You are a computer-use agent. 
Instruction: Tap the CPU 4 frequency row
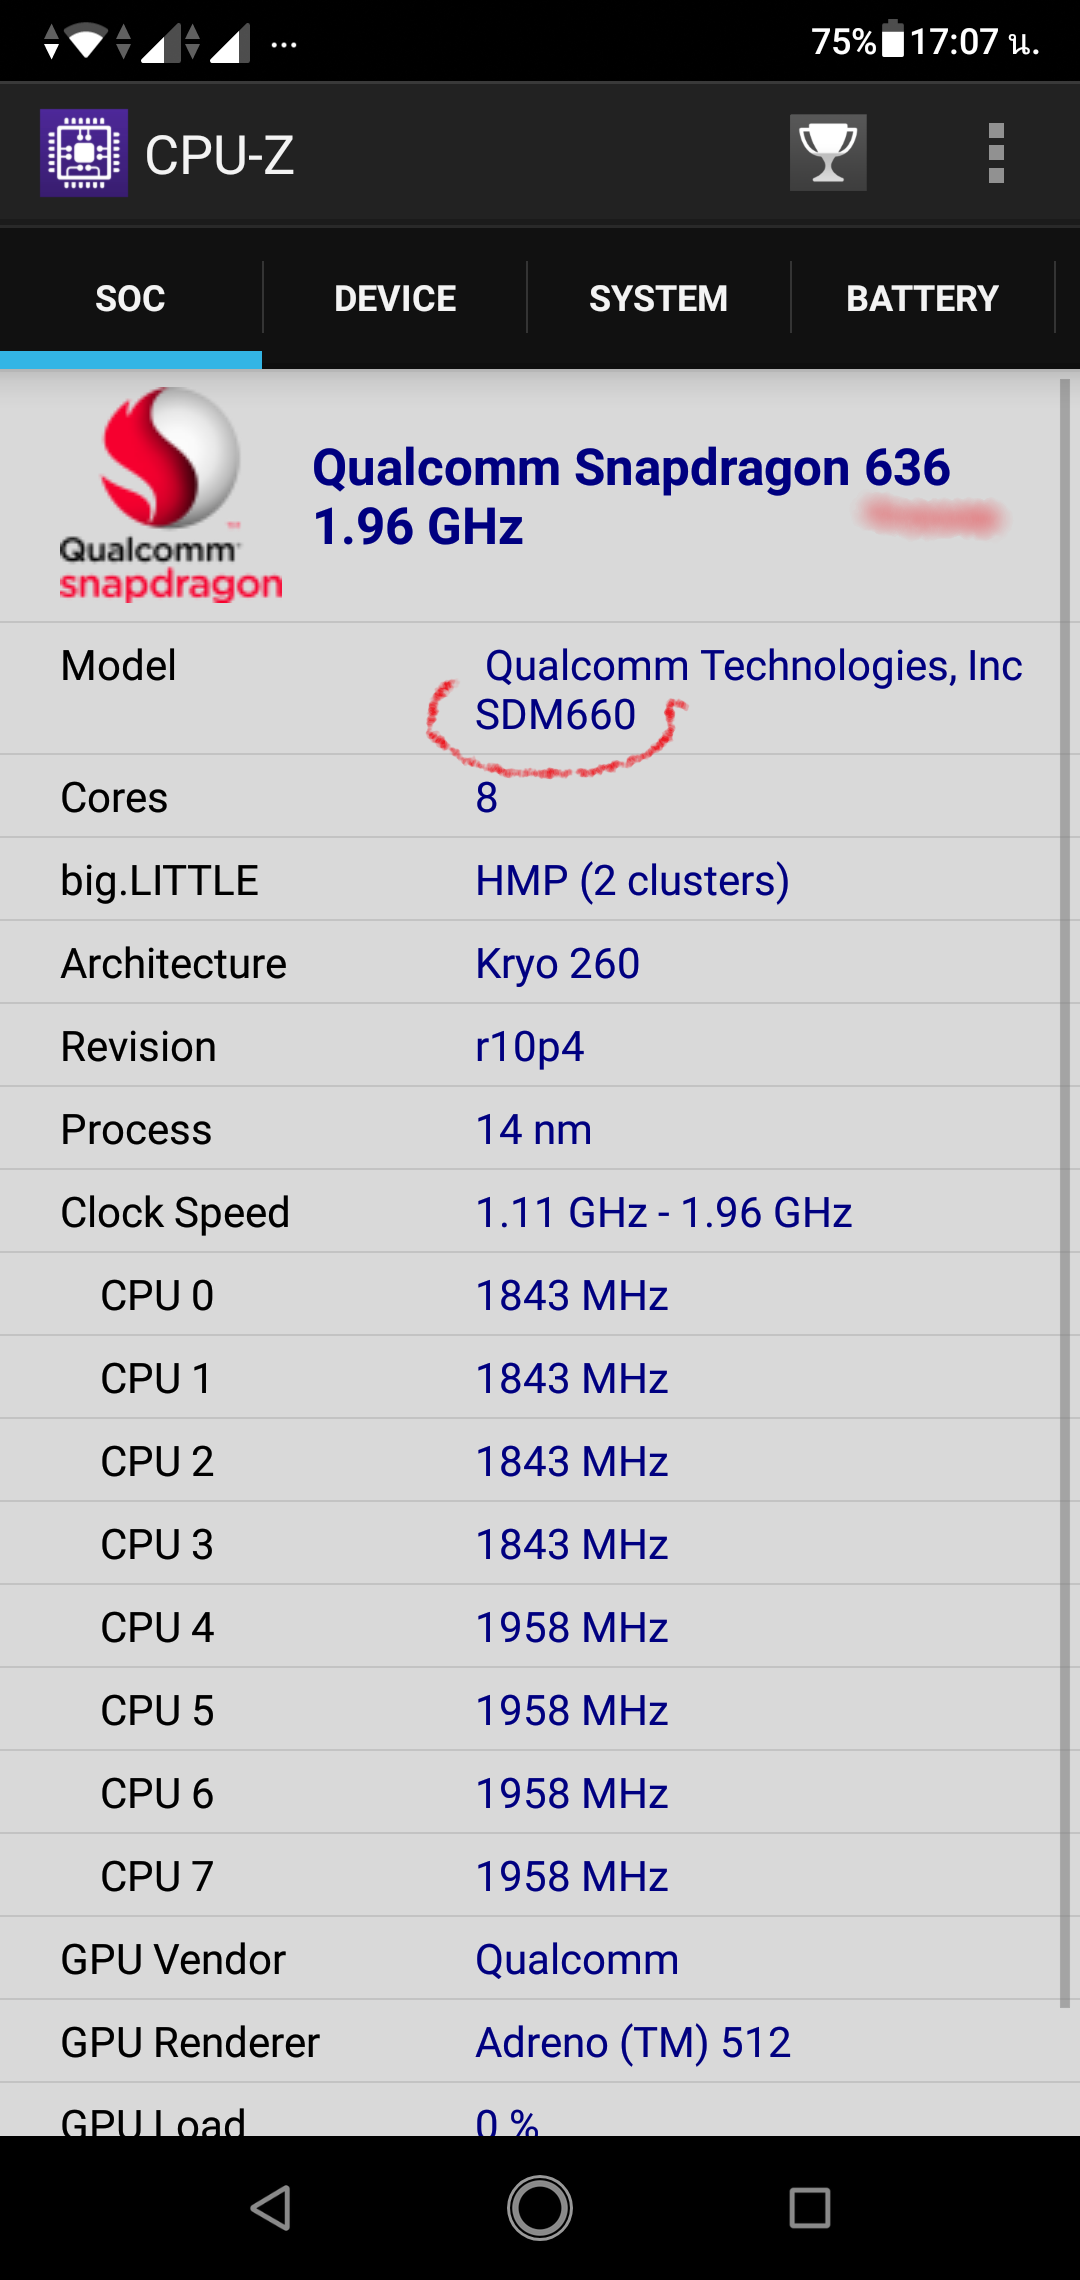coord(530,1627)
